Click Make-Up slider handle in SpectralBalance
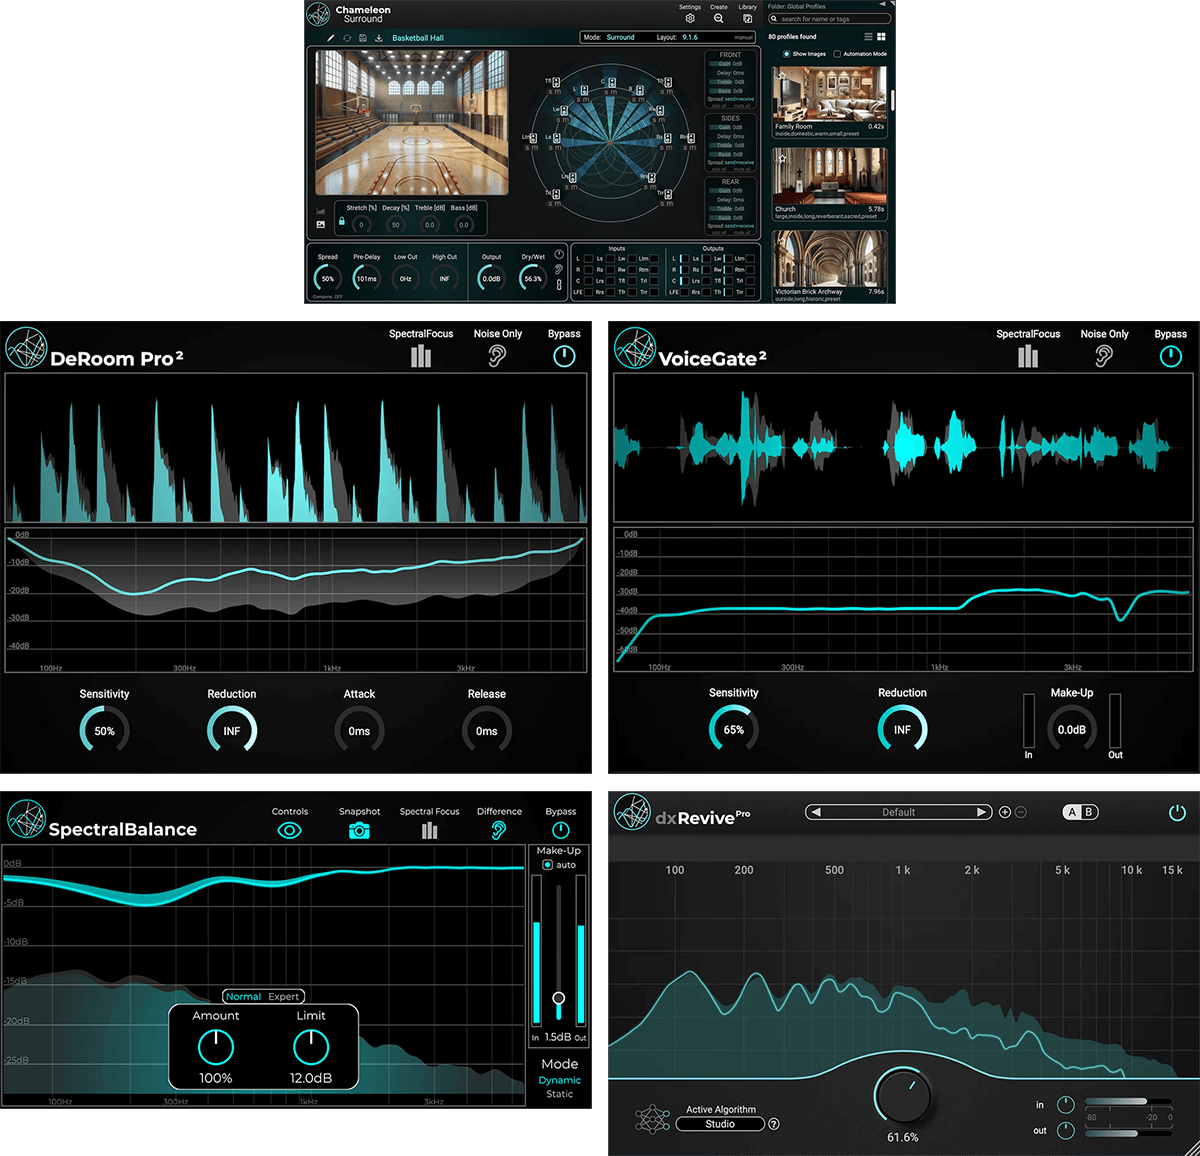 tap(558, 998)
